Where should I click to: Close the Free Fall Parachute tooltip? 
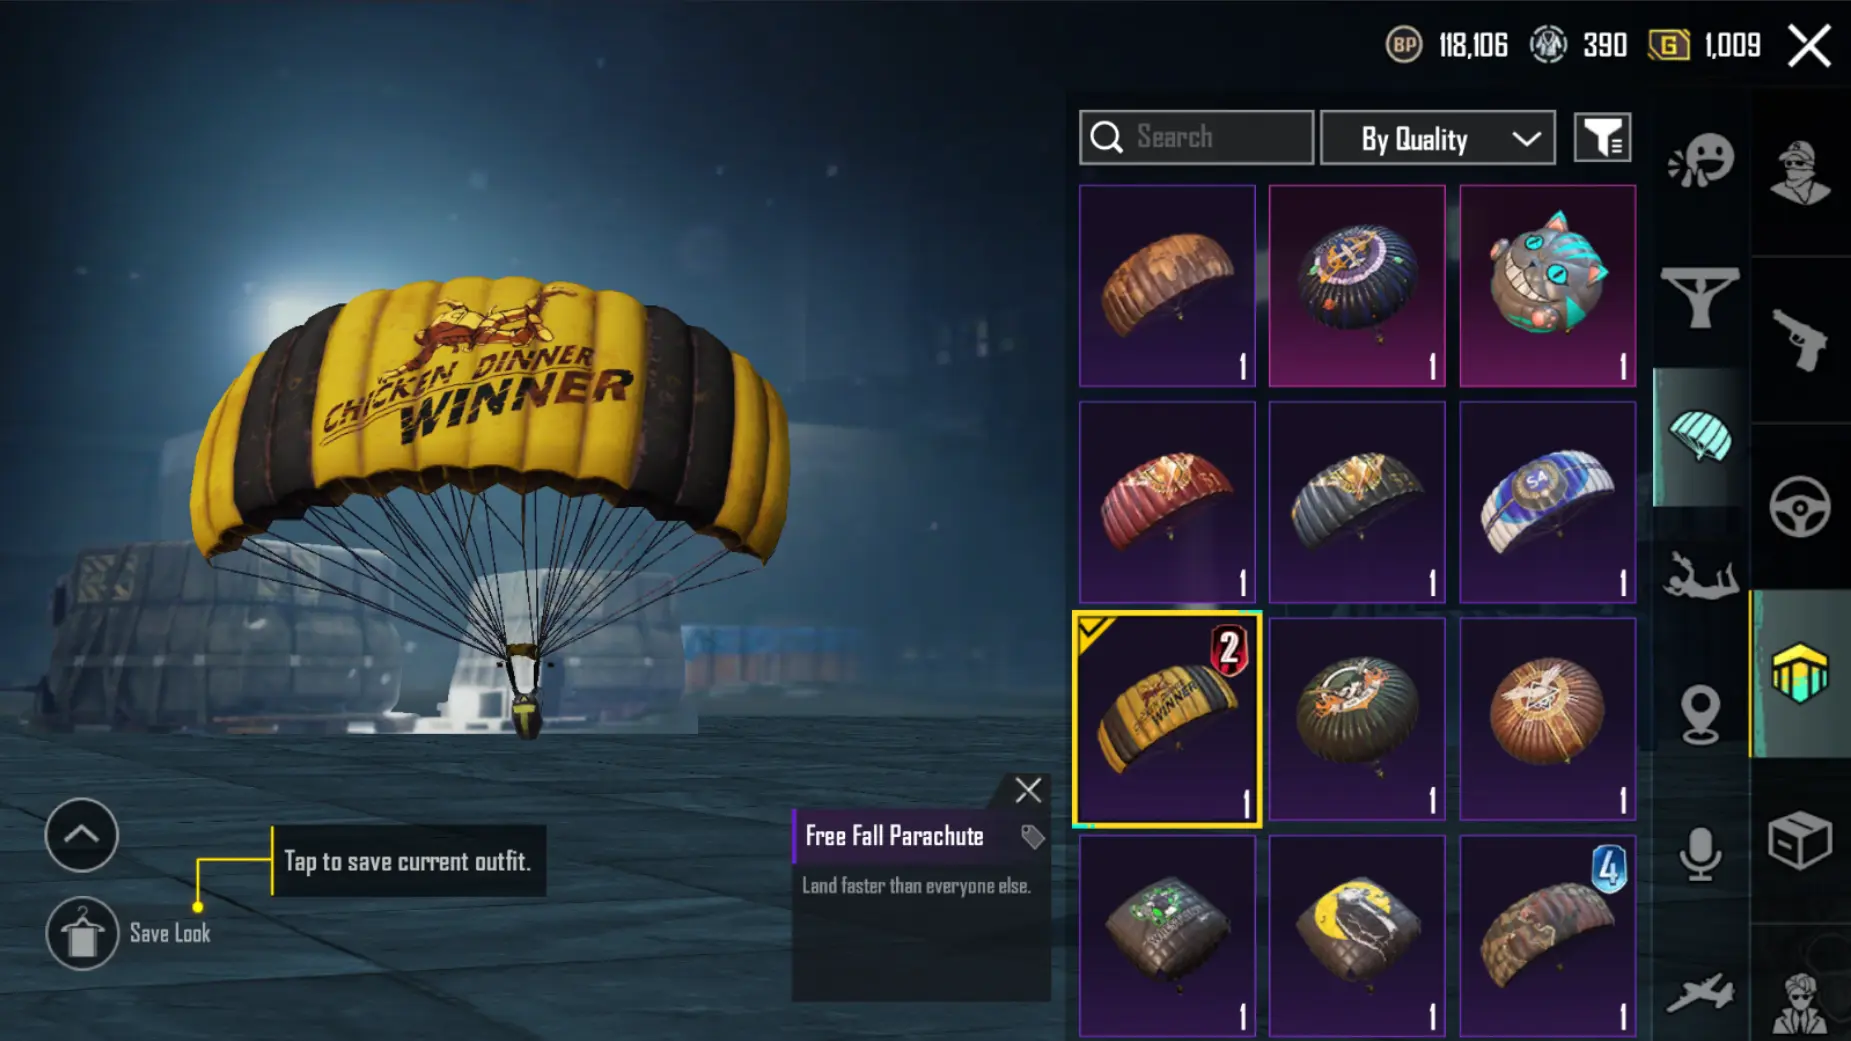click(1028, 790)
